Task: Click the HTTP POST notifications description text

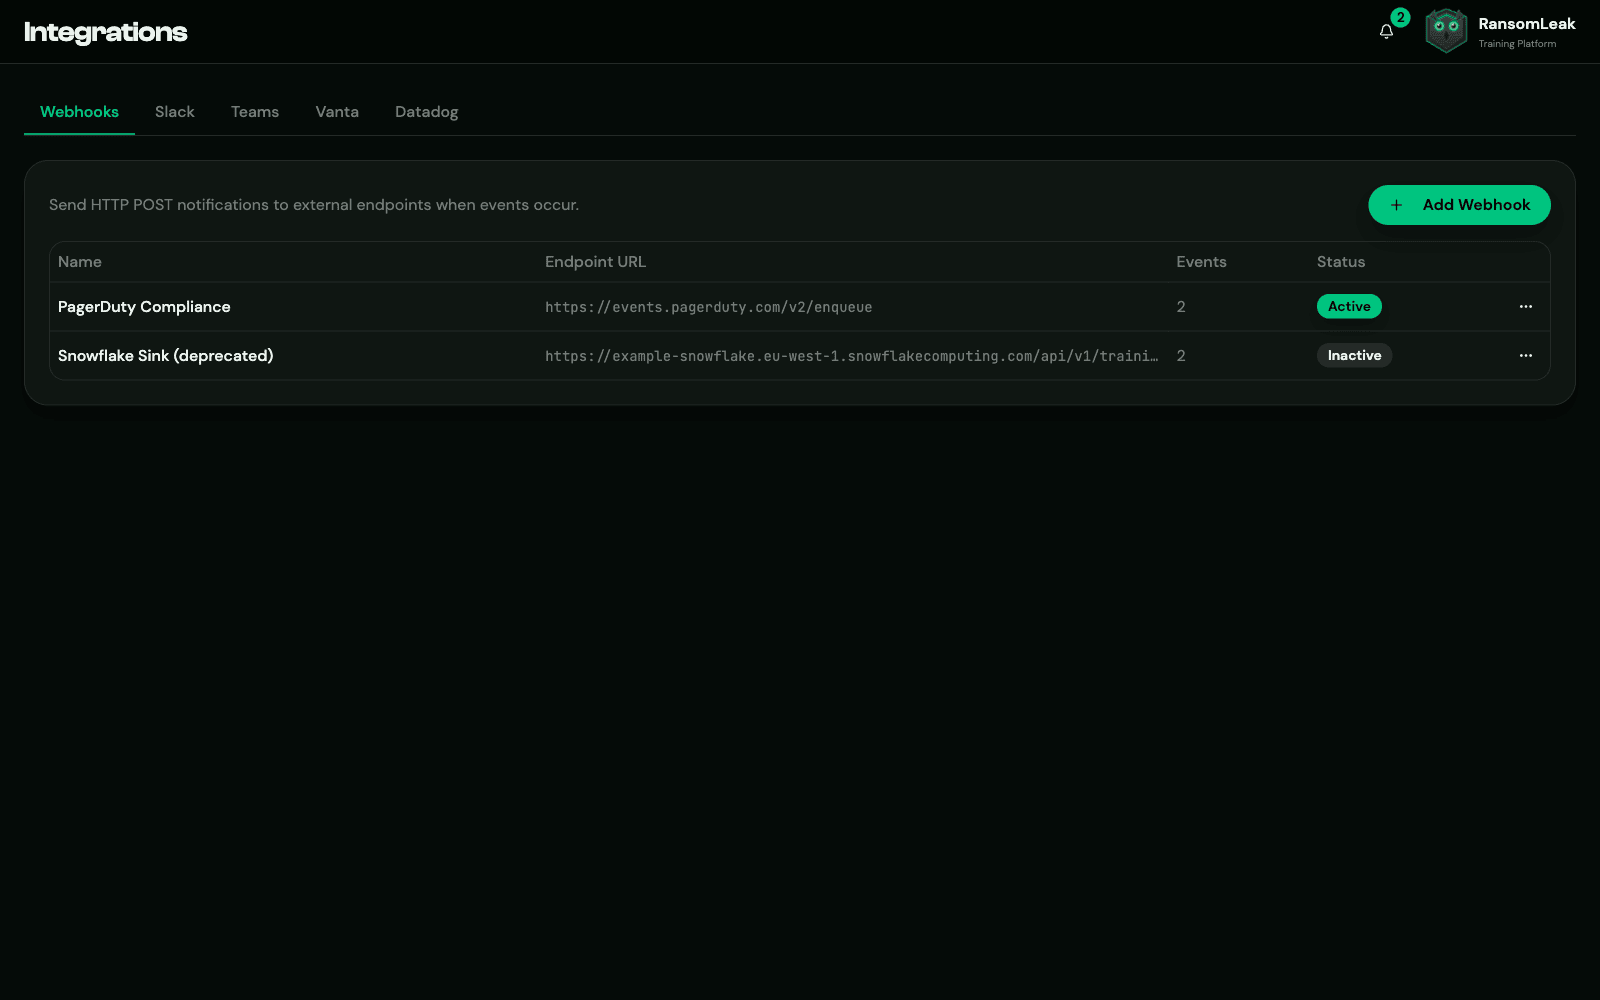Action: pos(314,205)
